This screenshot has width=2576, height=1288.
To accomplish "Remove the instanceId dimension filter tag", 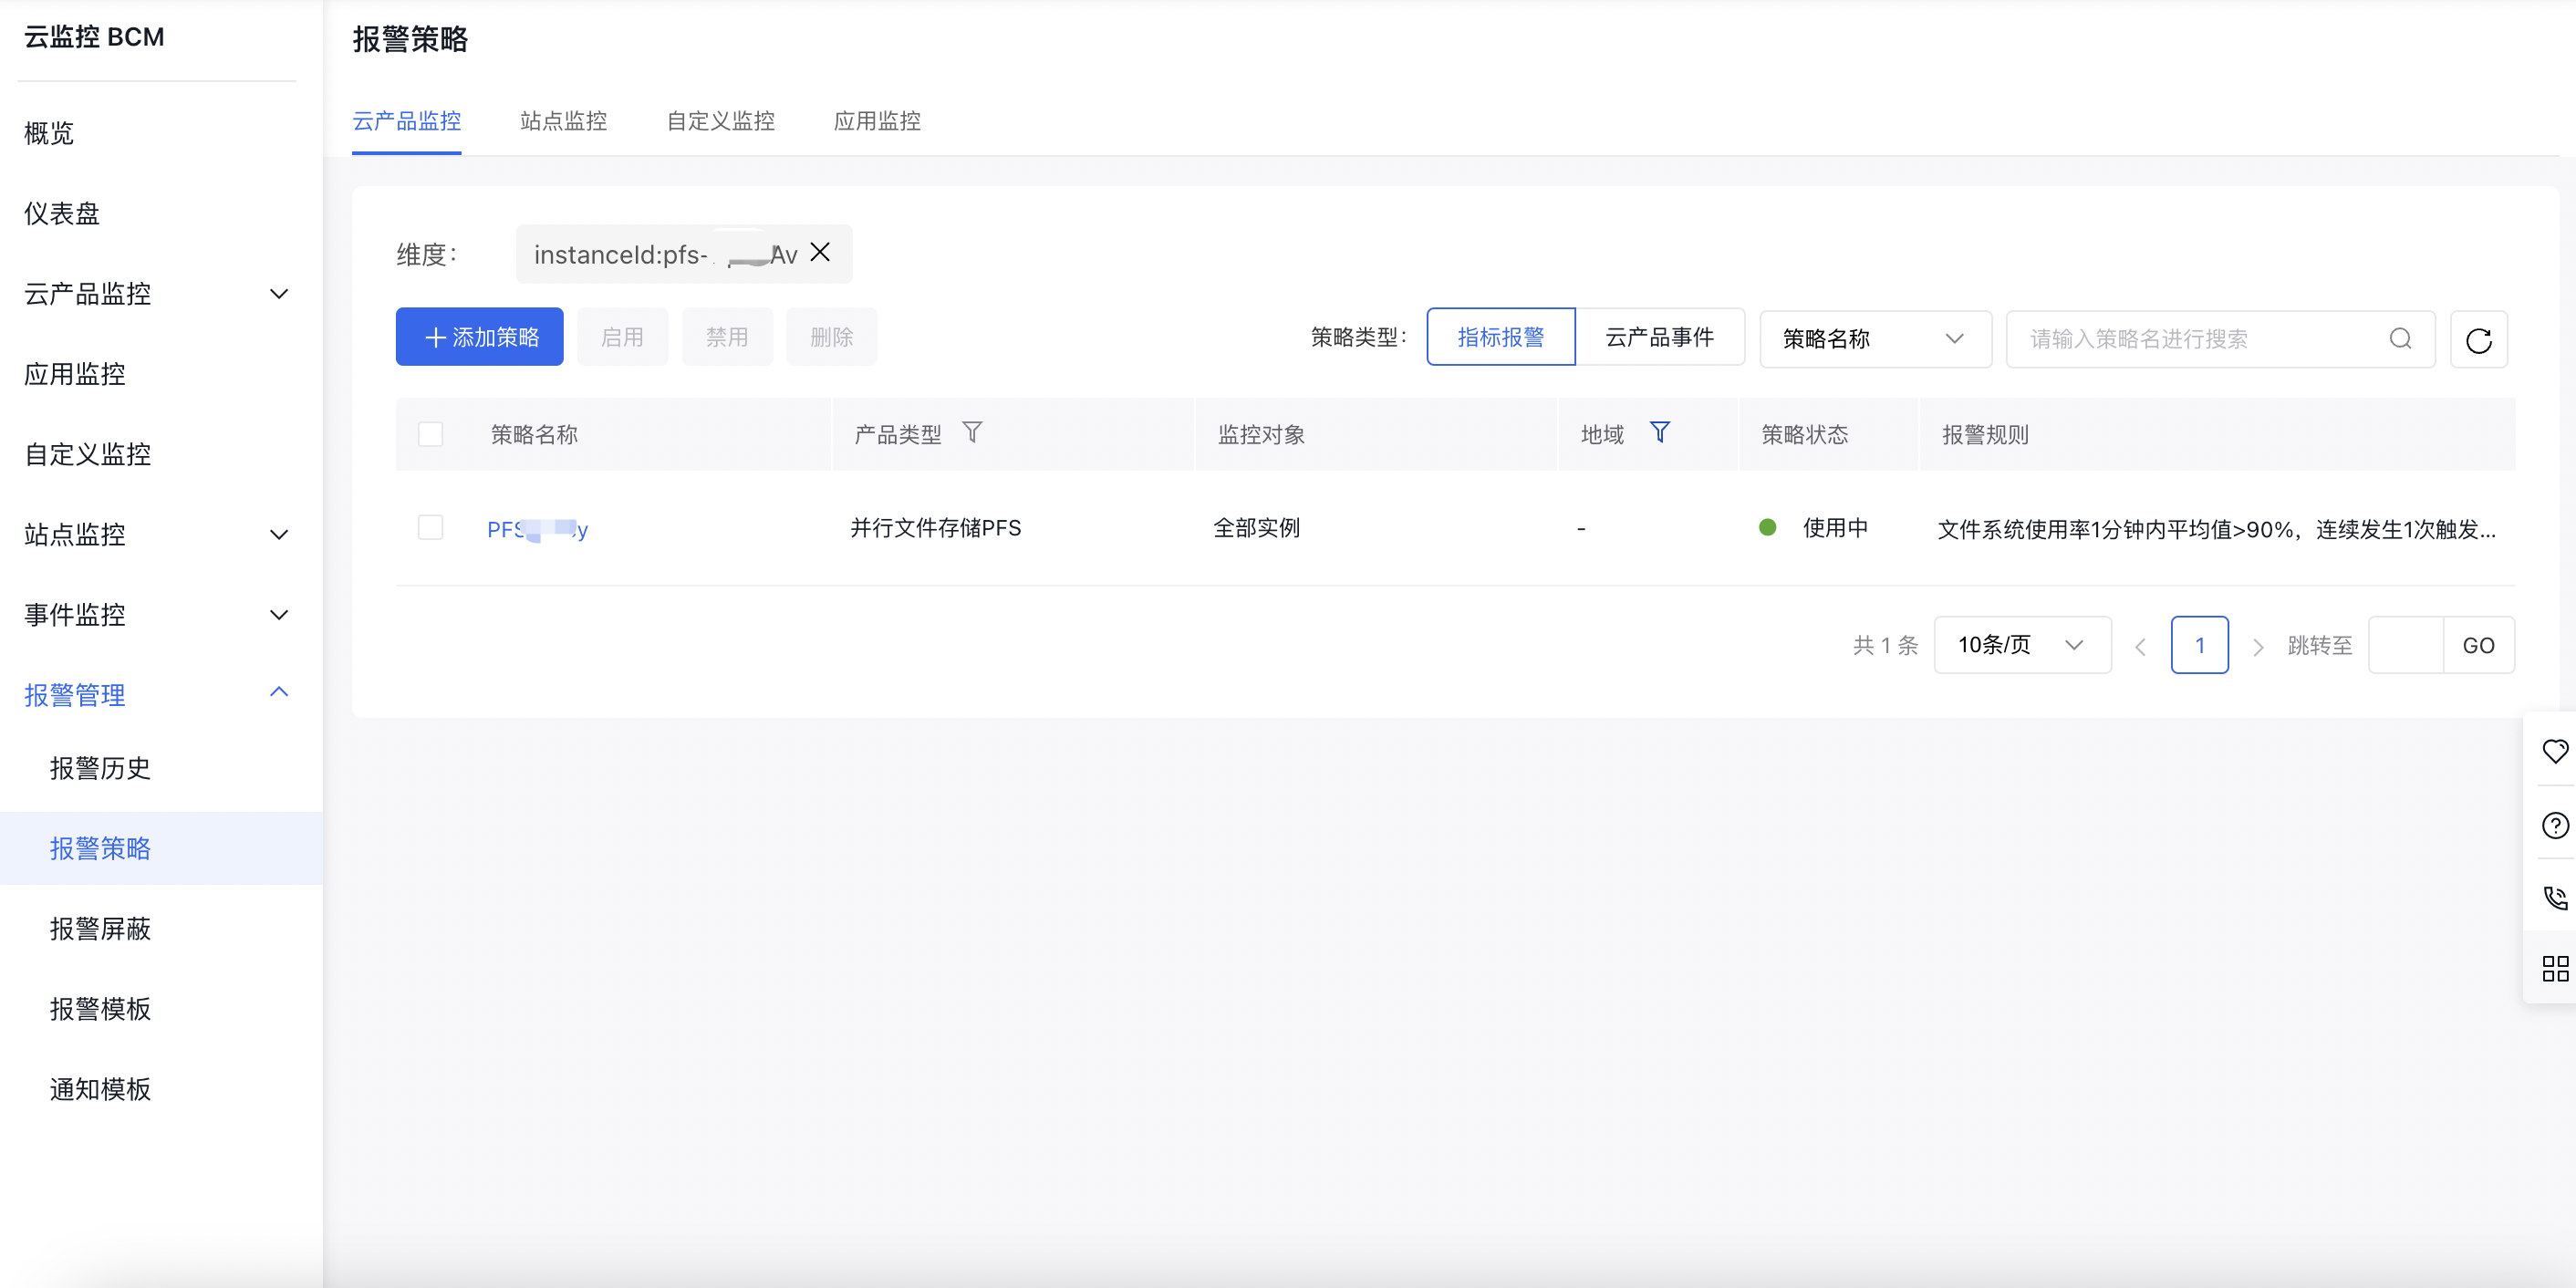I will [820, 253].
